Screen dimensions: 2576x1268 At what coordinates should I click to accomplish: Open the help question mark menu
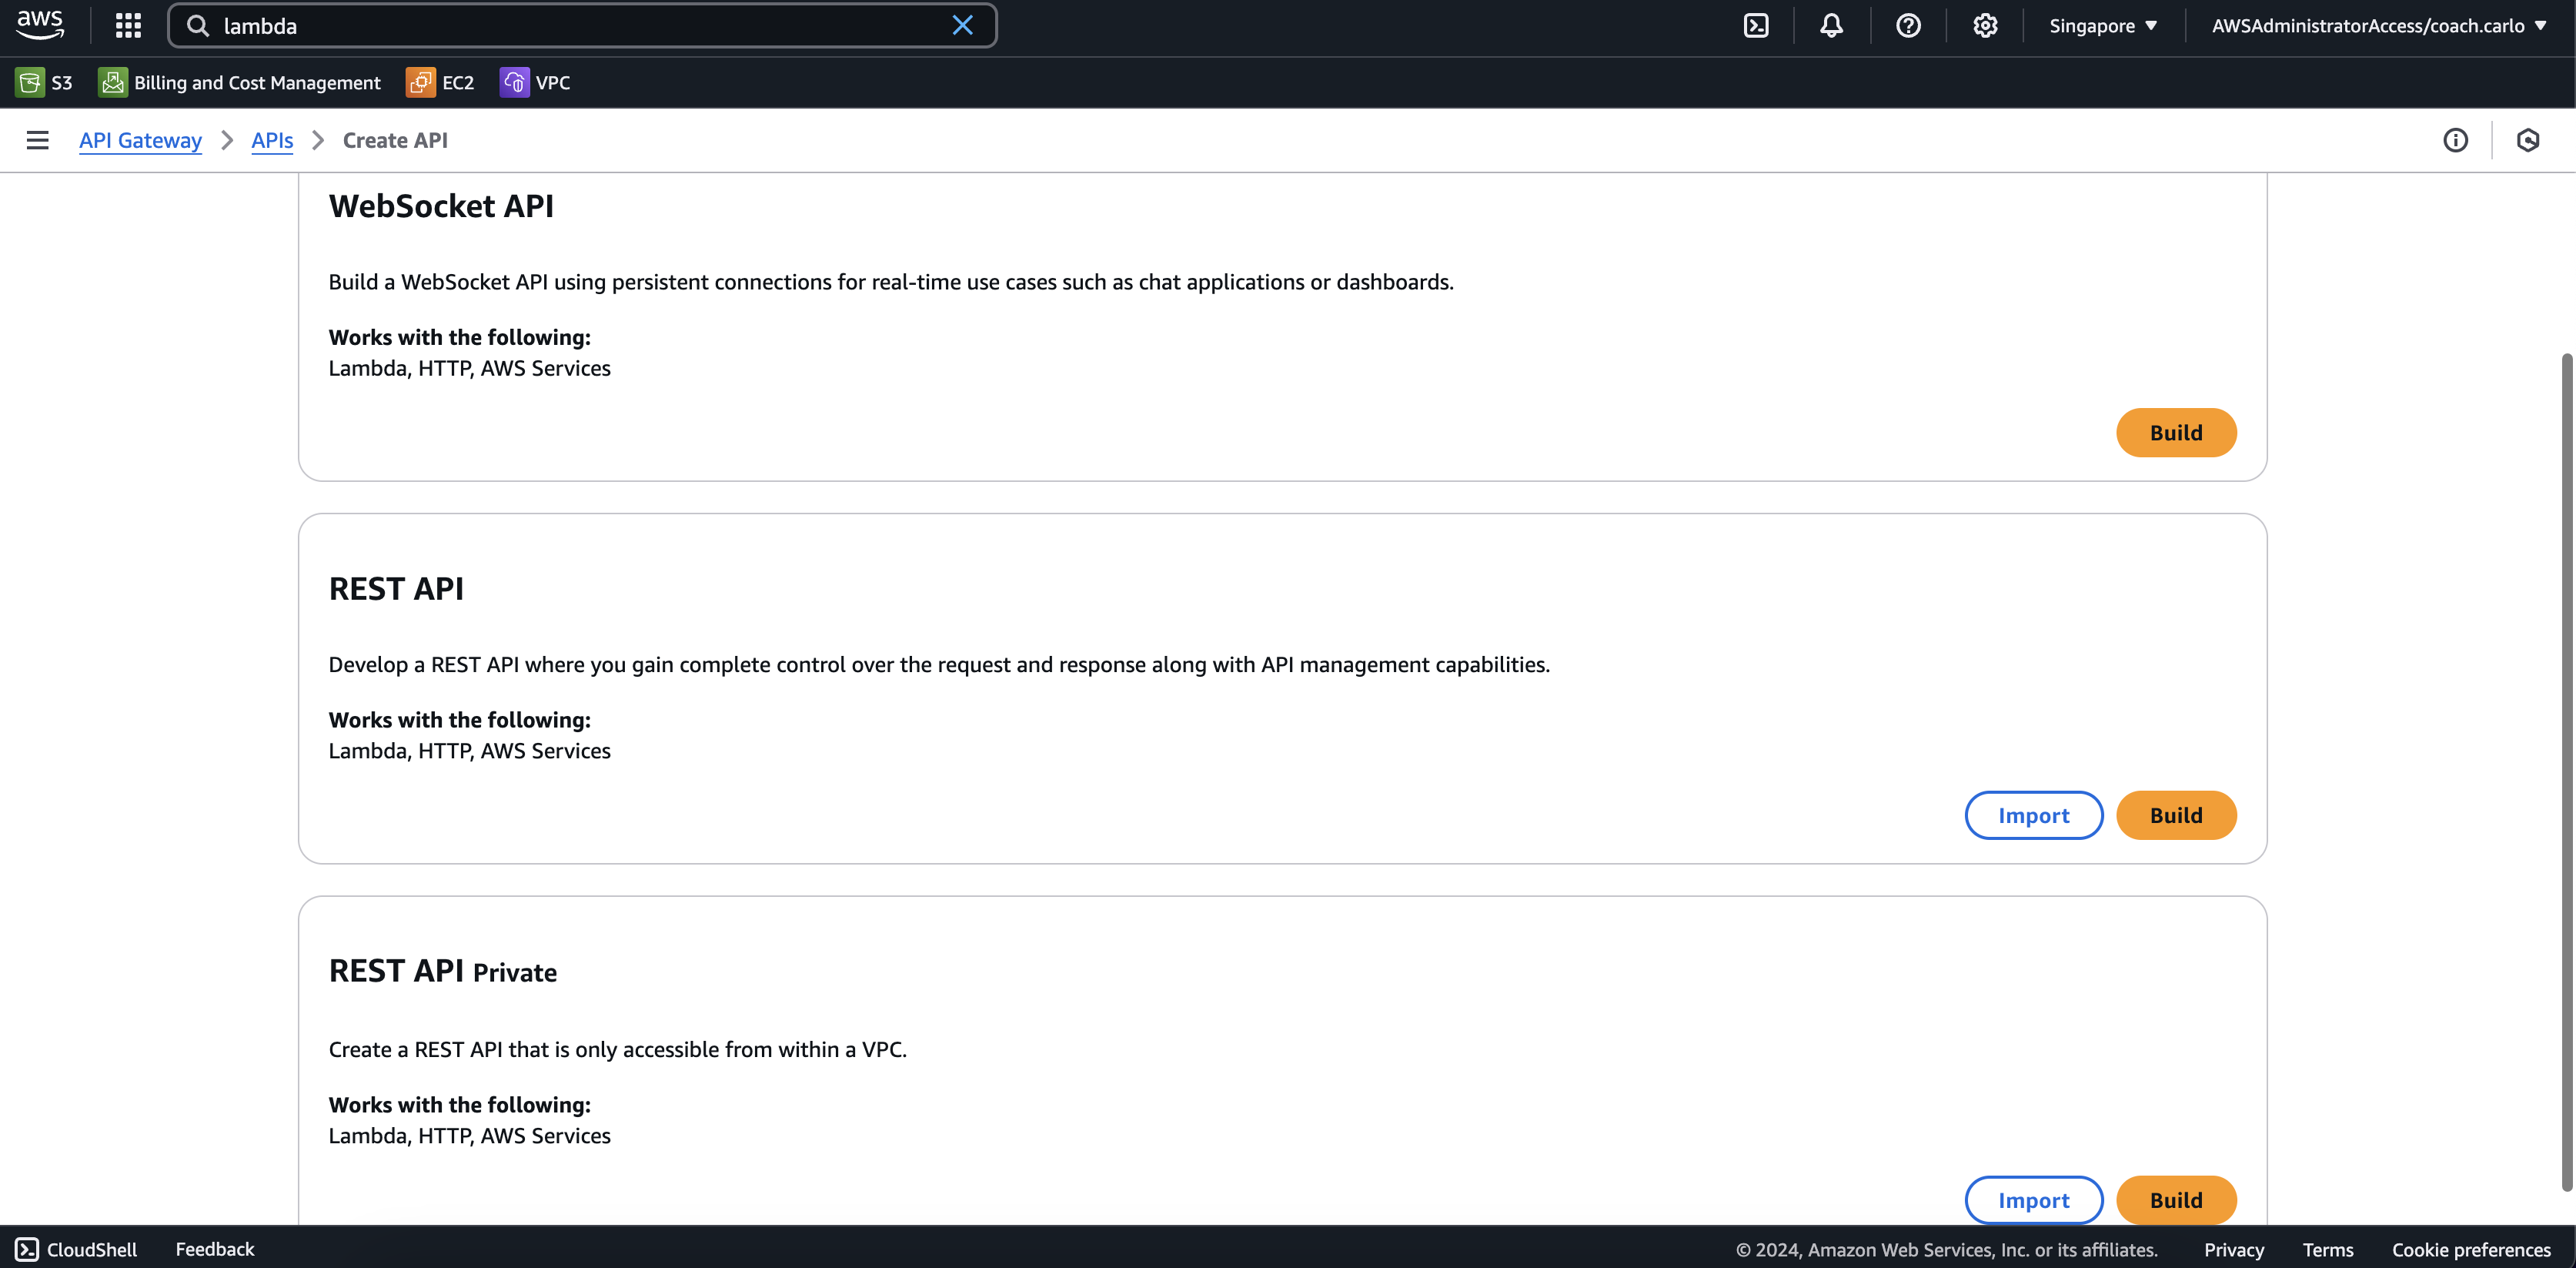pyautogui.click(x=1908, y=25)
